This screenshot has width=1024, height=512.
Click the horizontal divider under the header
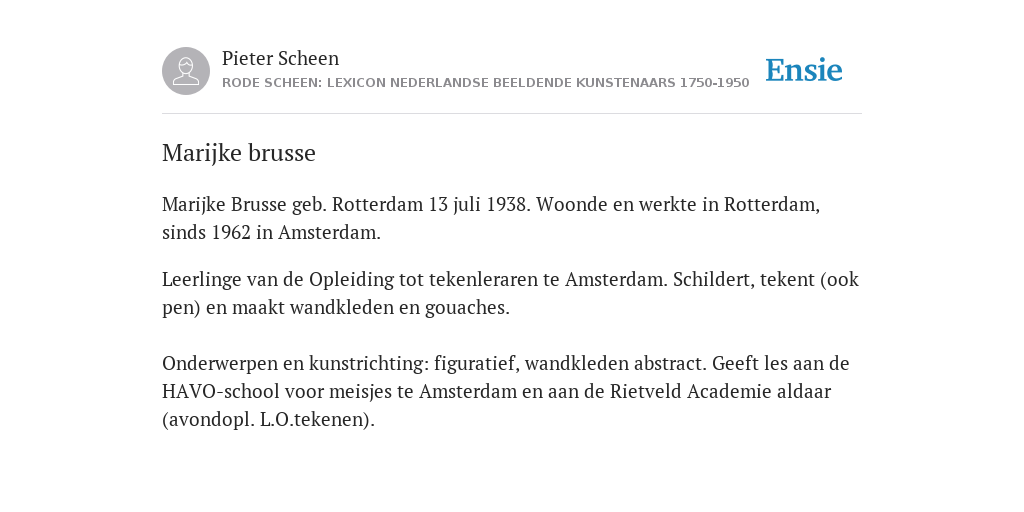(512, 114)
